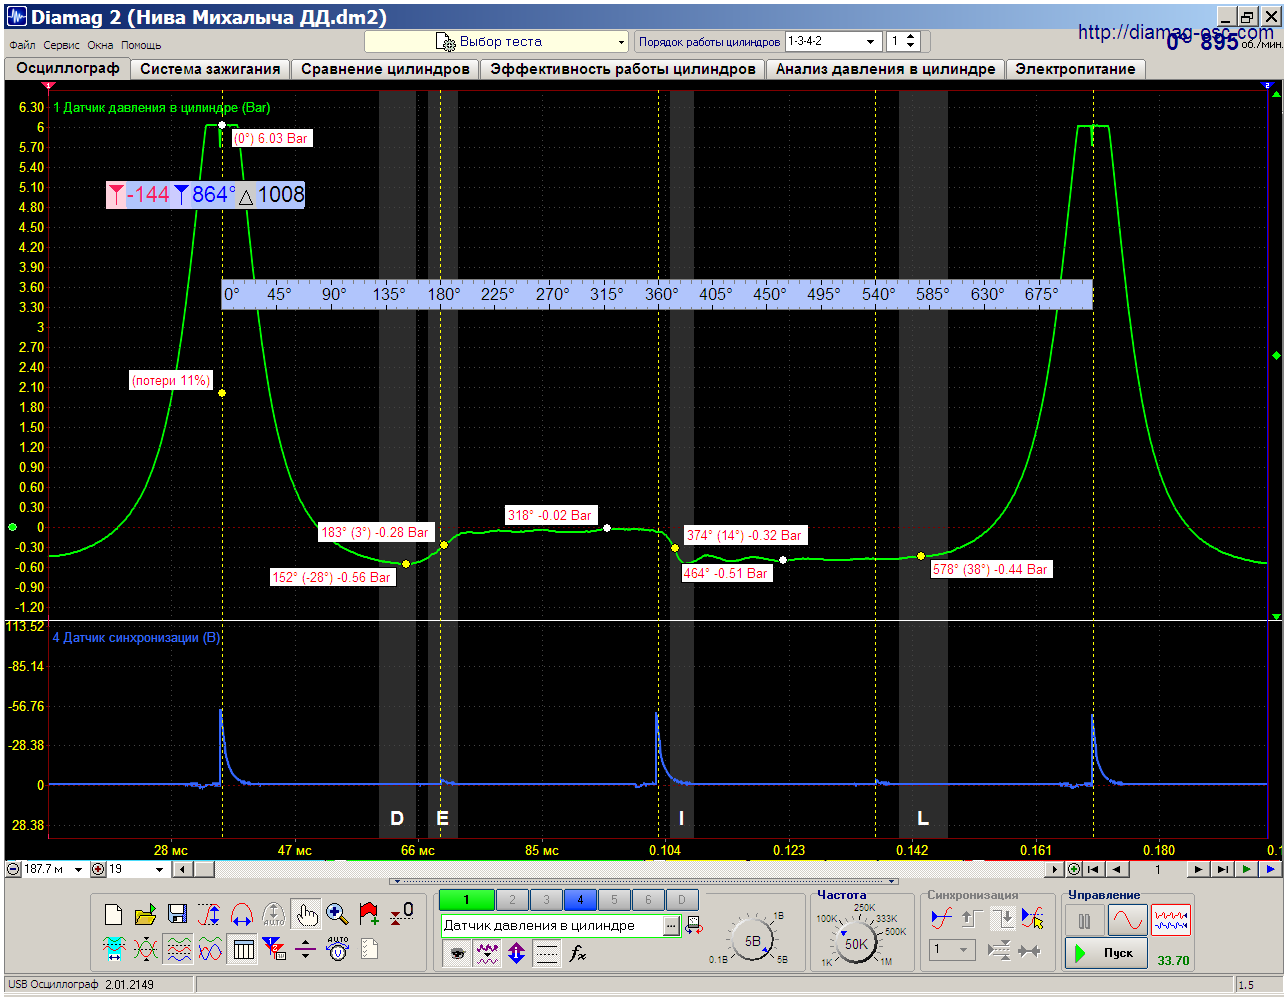The height and width of the screenshot is (997, 1288).
Task: Click the cyan waveform stretch icon
Action: point(113,948)
